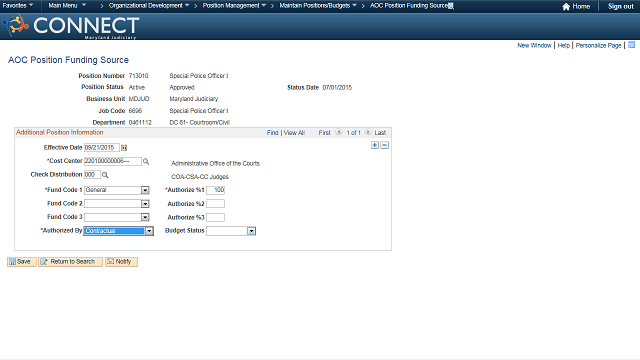Open Fund Code 2 dropdown

145,204
